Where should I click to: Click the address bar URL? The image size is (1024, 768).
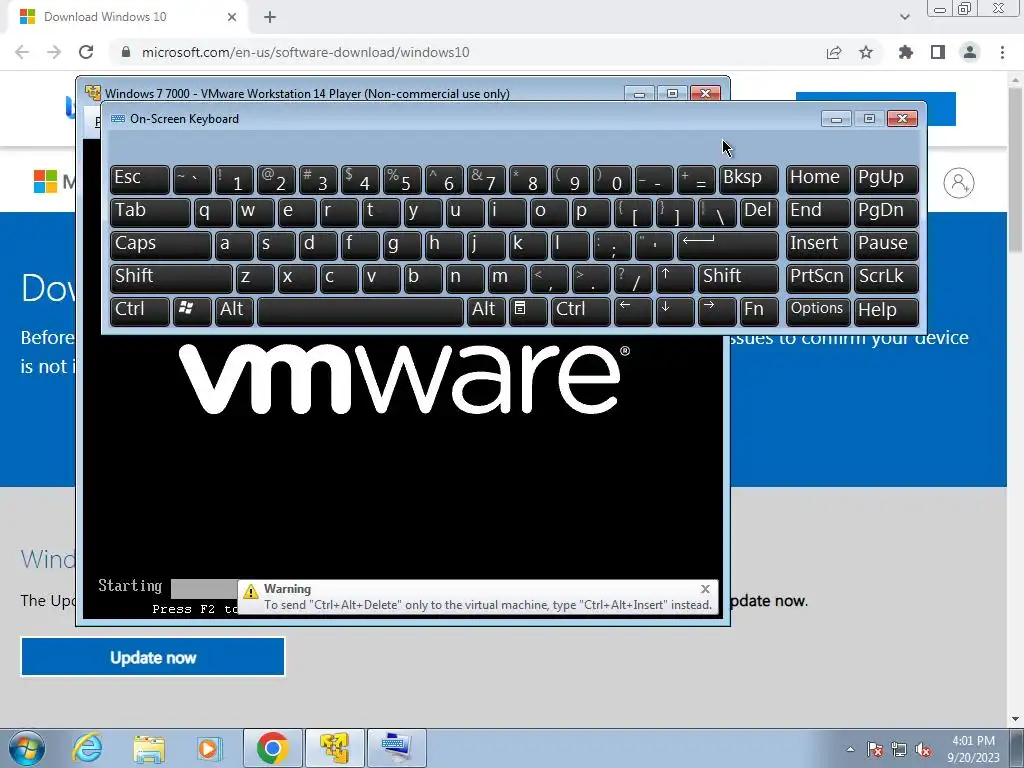coord(306,52)
